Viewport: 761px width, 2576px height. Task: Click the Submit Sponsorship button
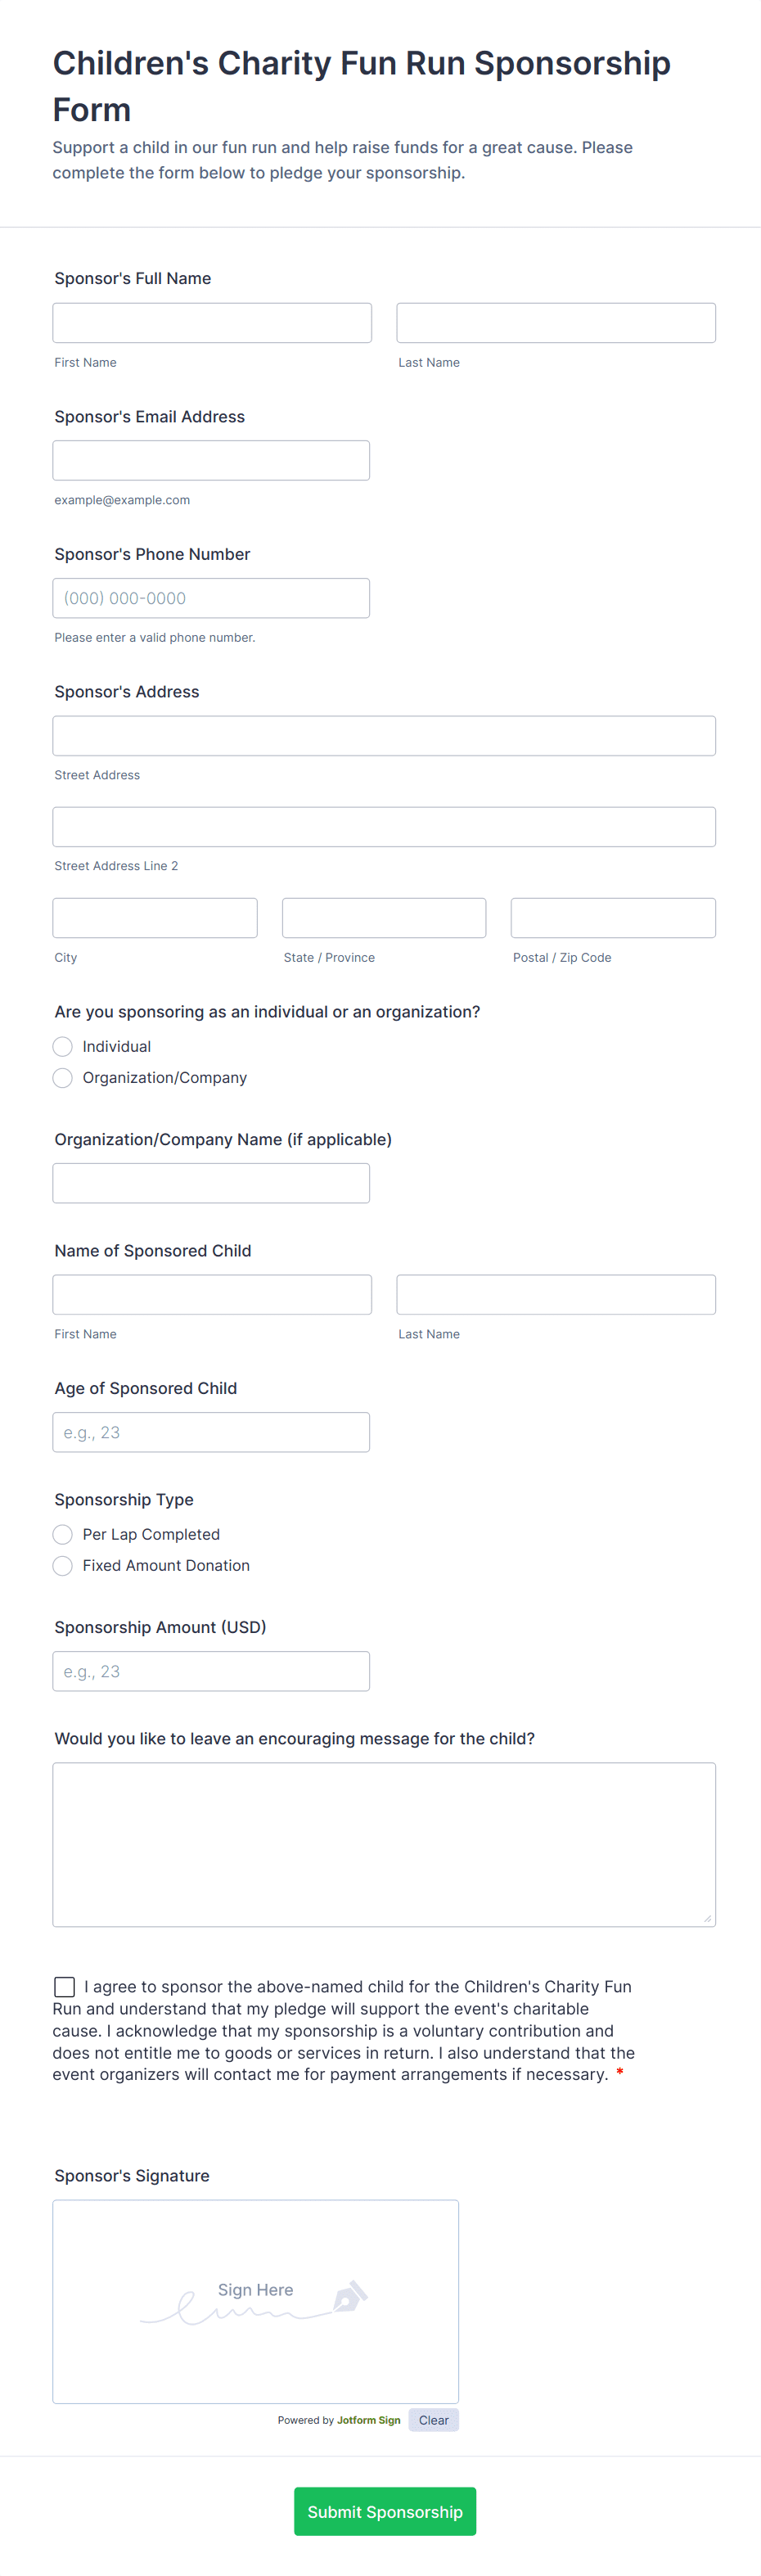(384, 2510)
